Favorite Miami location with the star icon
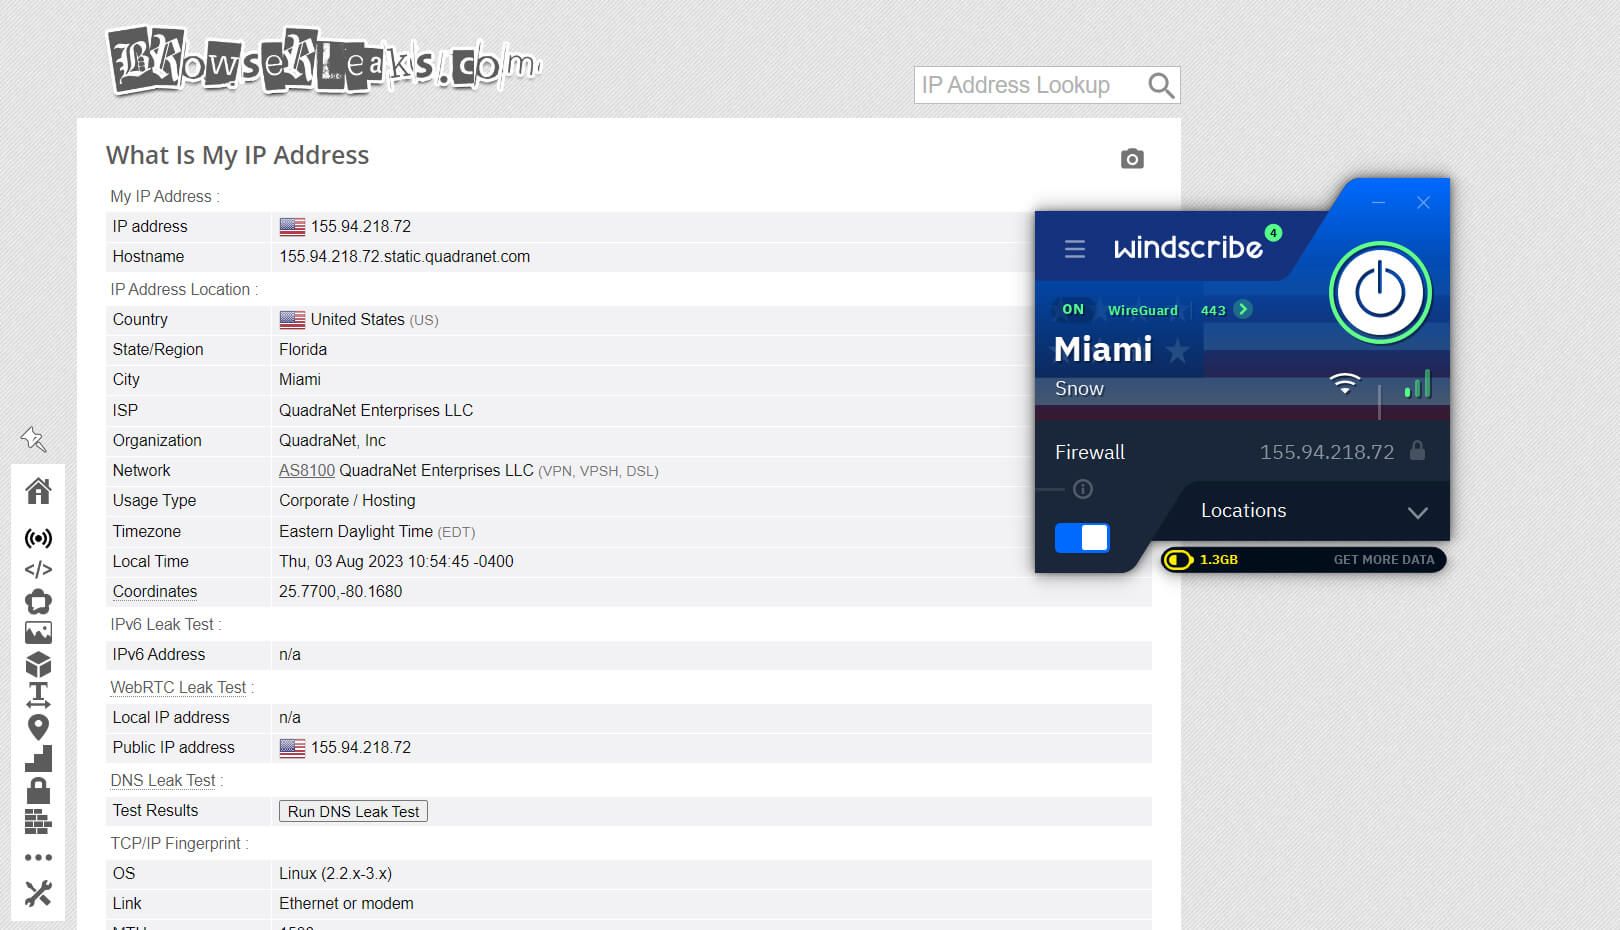 pos(1178,351)
